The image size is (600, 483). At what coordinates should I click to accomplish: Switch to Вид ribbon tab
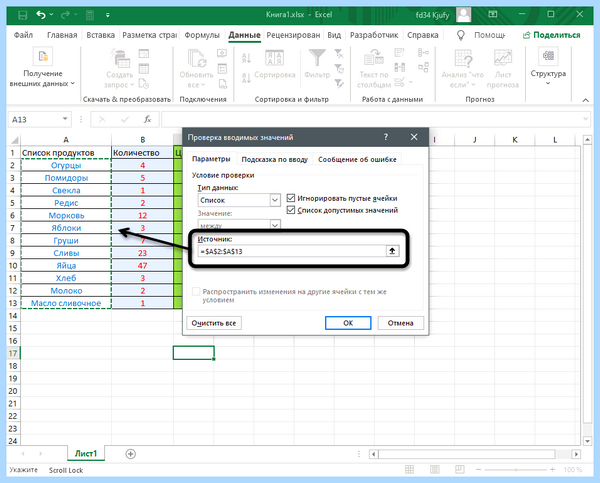coord(334,35)
